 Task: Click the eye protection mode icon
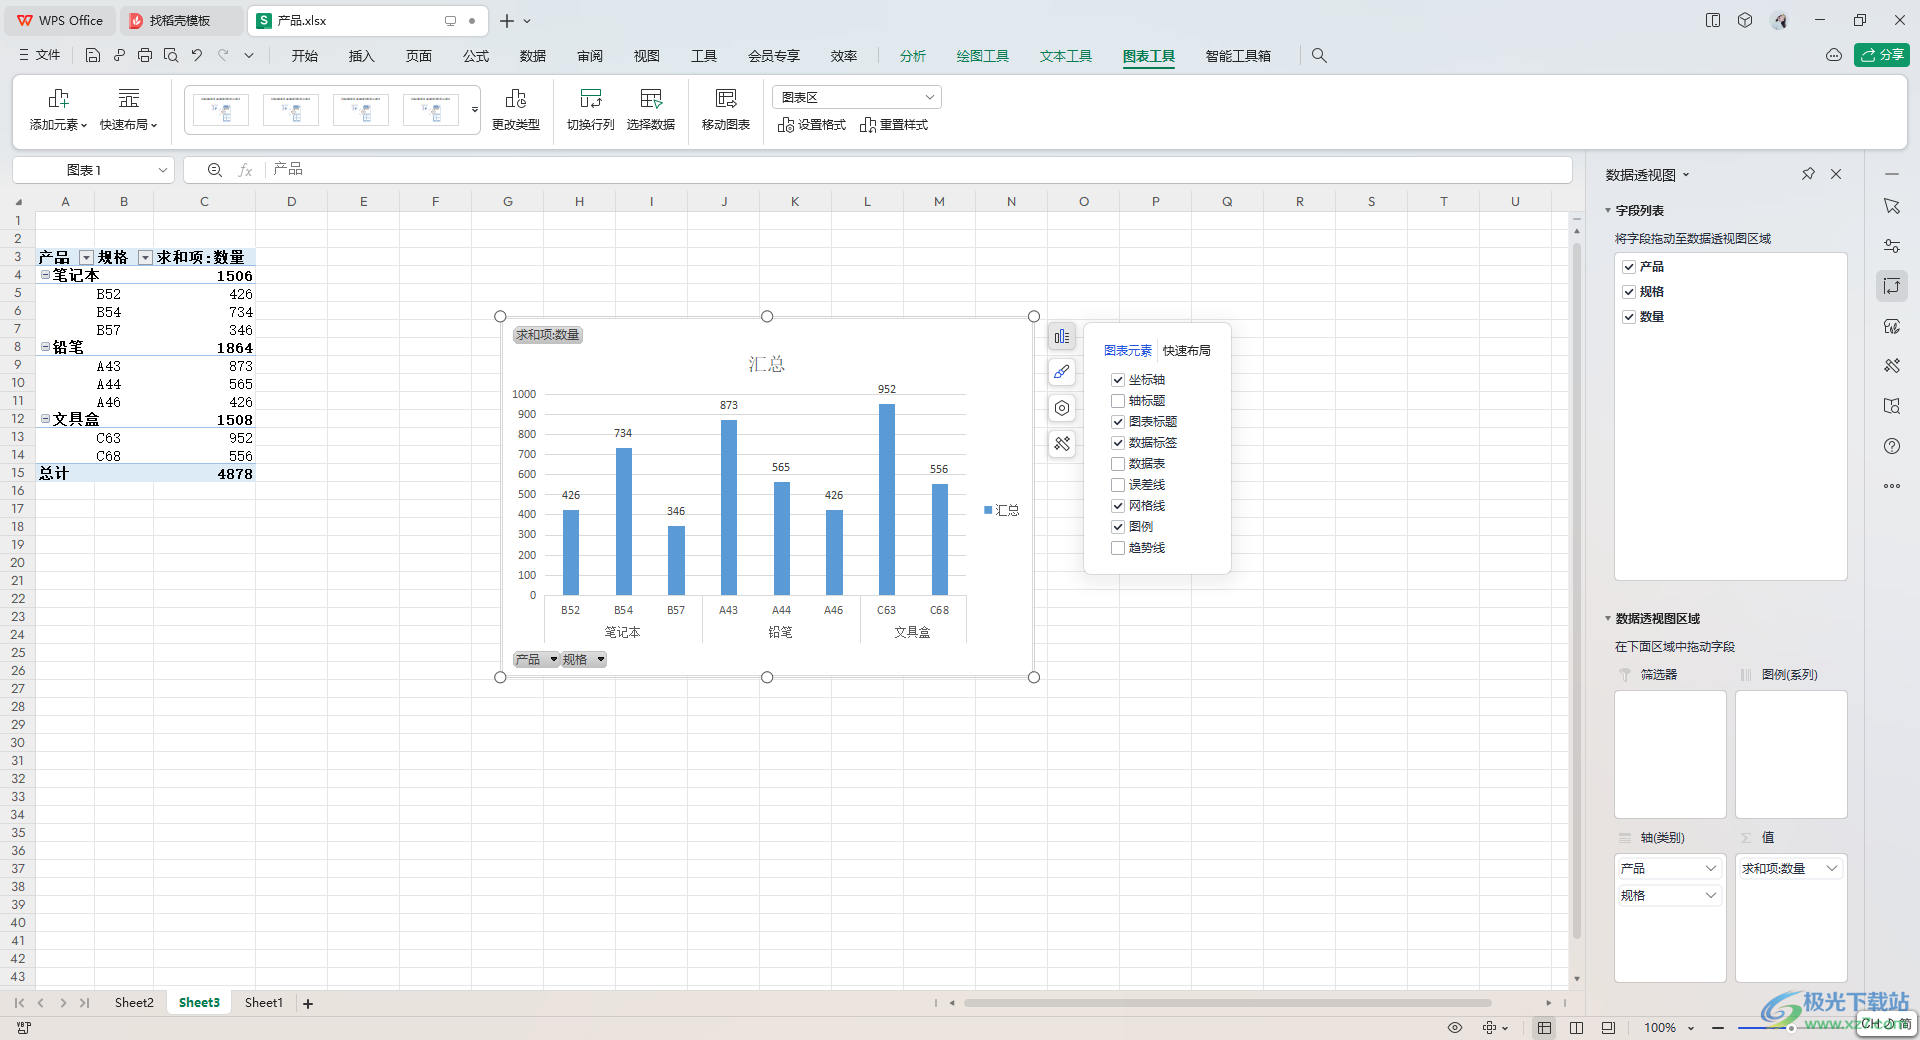(1455, 1027)
